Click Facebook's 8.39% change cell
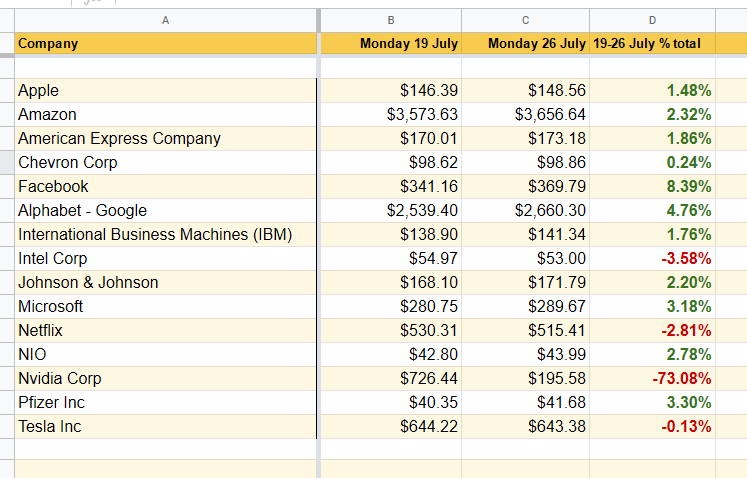 652,186
